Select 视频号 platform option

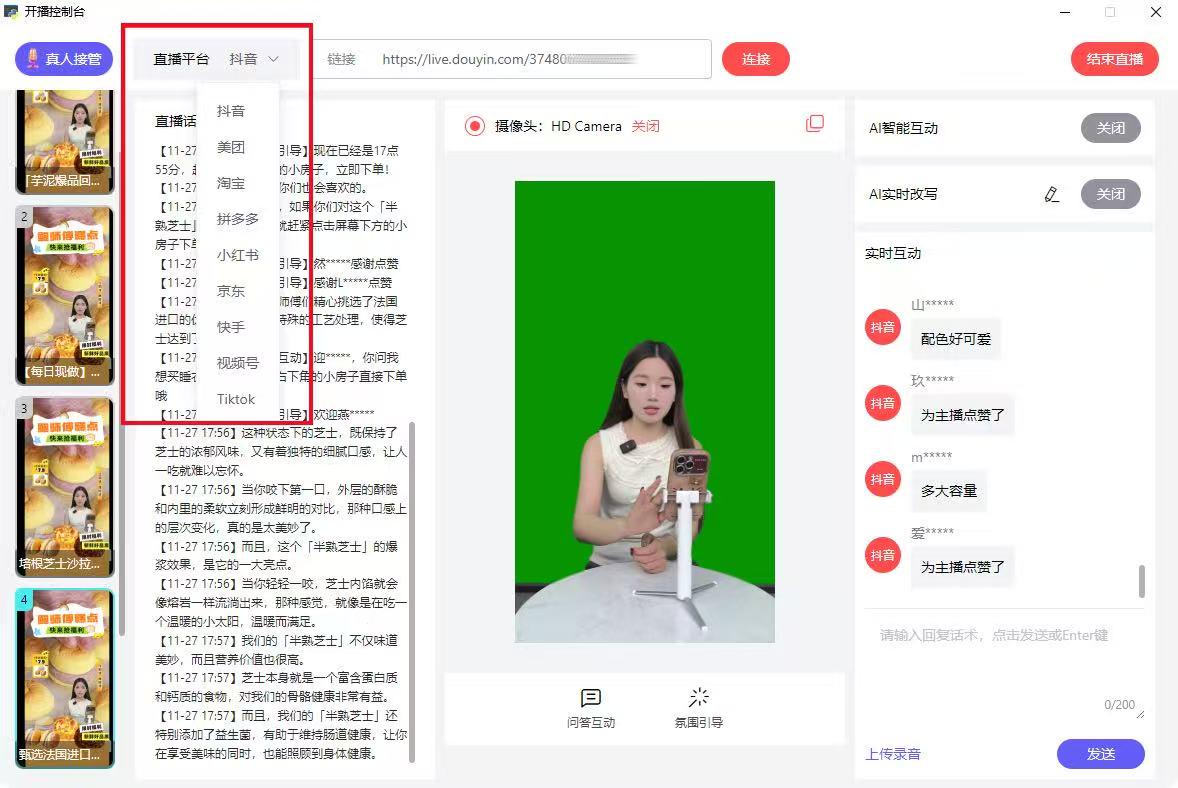pos(237,364)
